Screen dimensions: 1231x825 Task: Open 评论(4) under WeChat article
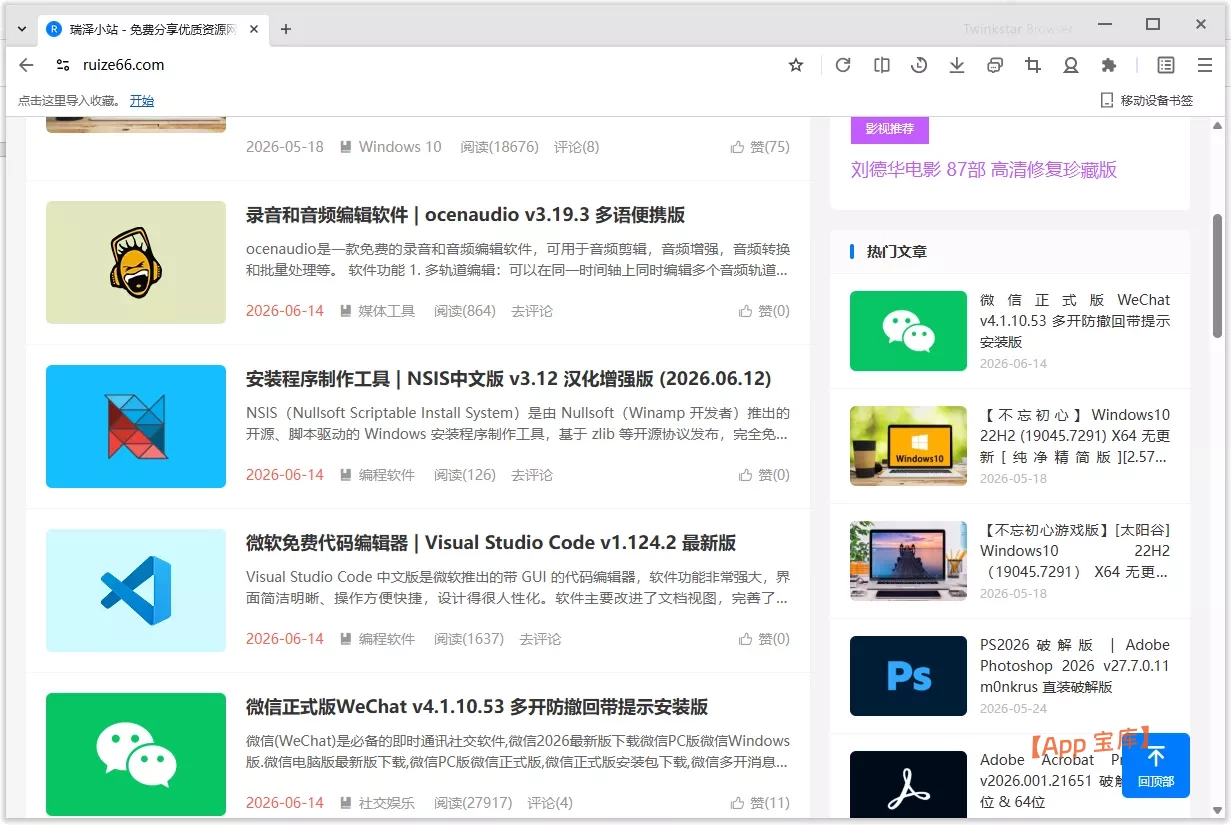[x=550, y=803]
